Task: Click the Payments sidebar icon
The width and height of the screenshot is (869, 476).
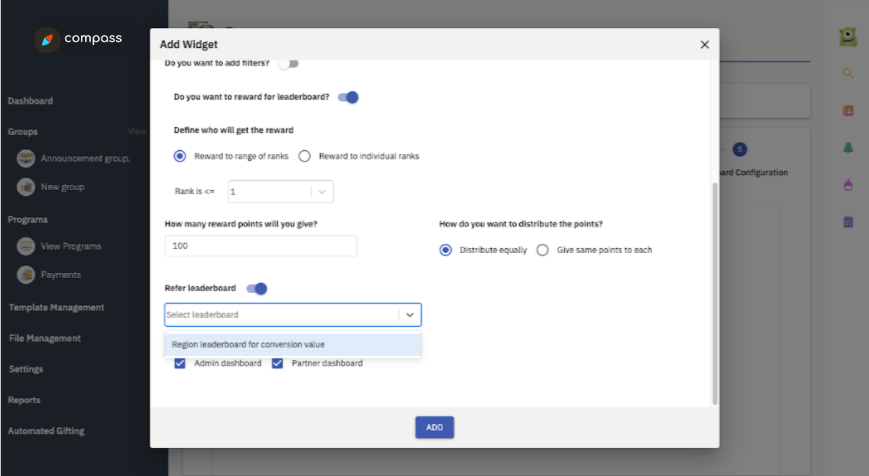Action: click(x=25, y=275)
